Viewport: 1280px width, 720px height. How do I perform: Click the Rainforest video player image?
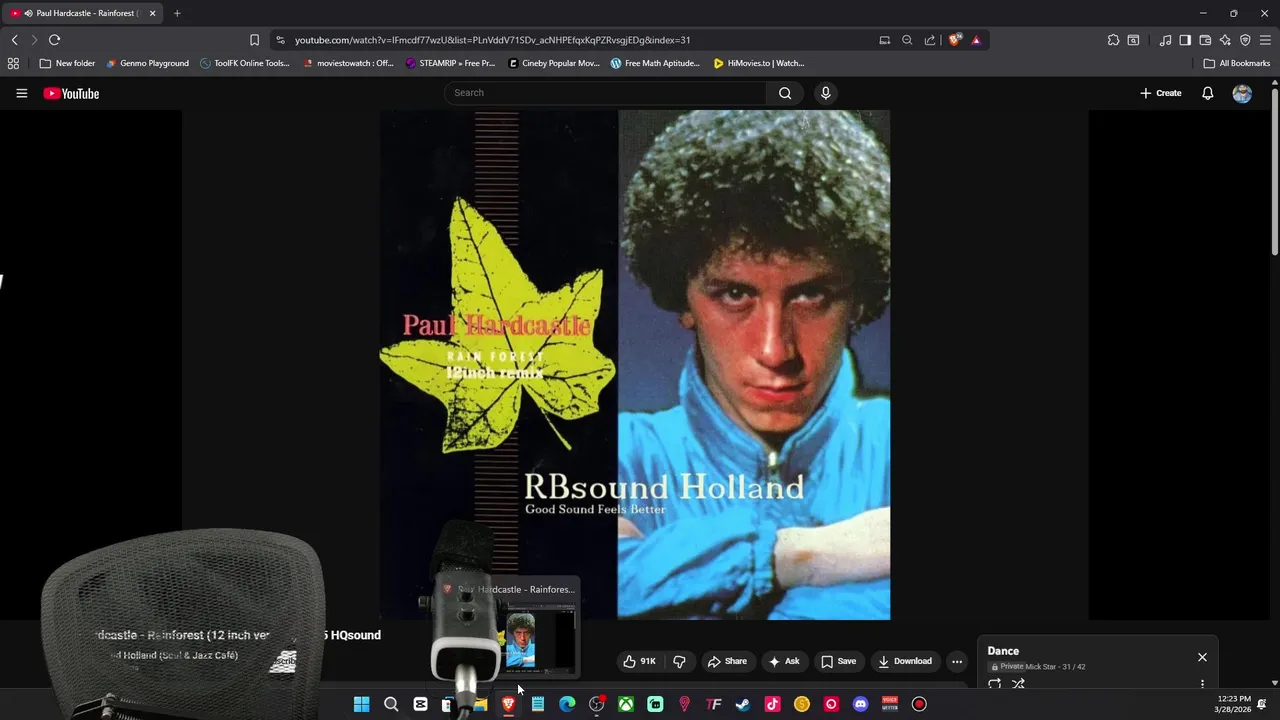[635, 365]
